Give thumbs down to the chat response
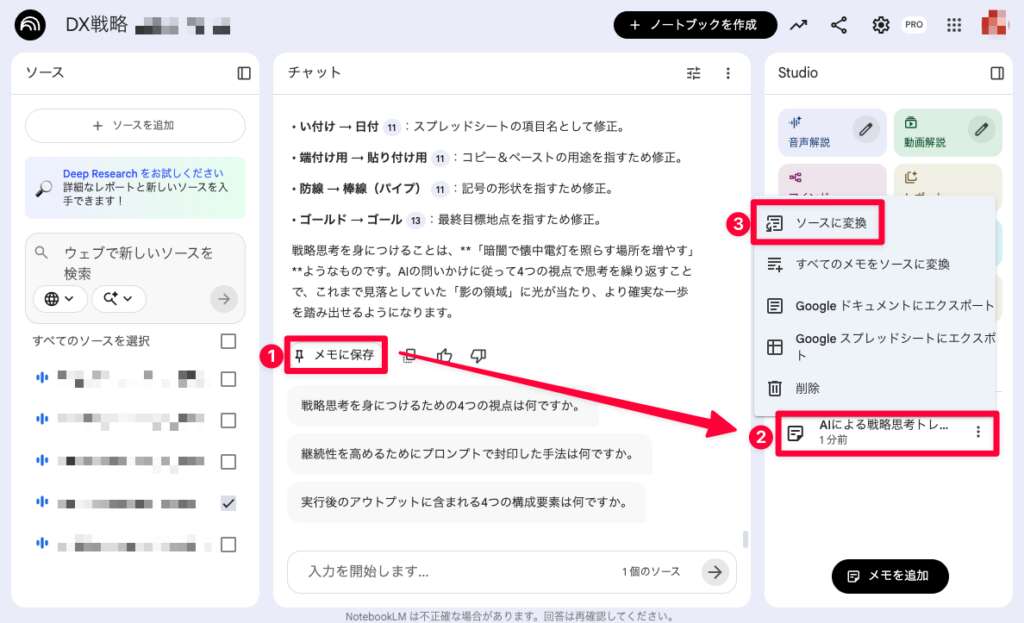 point(478,355)
